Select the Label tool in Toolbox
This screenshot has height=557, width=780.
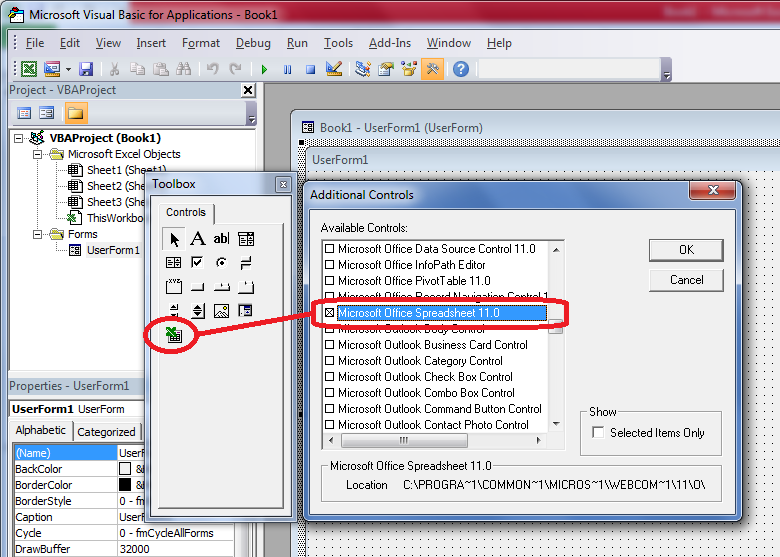coord(197,239)
